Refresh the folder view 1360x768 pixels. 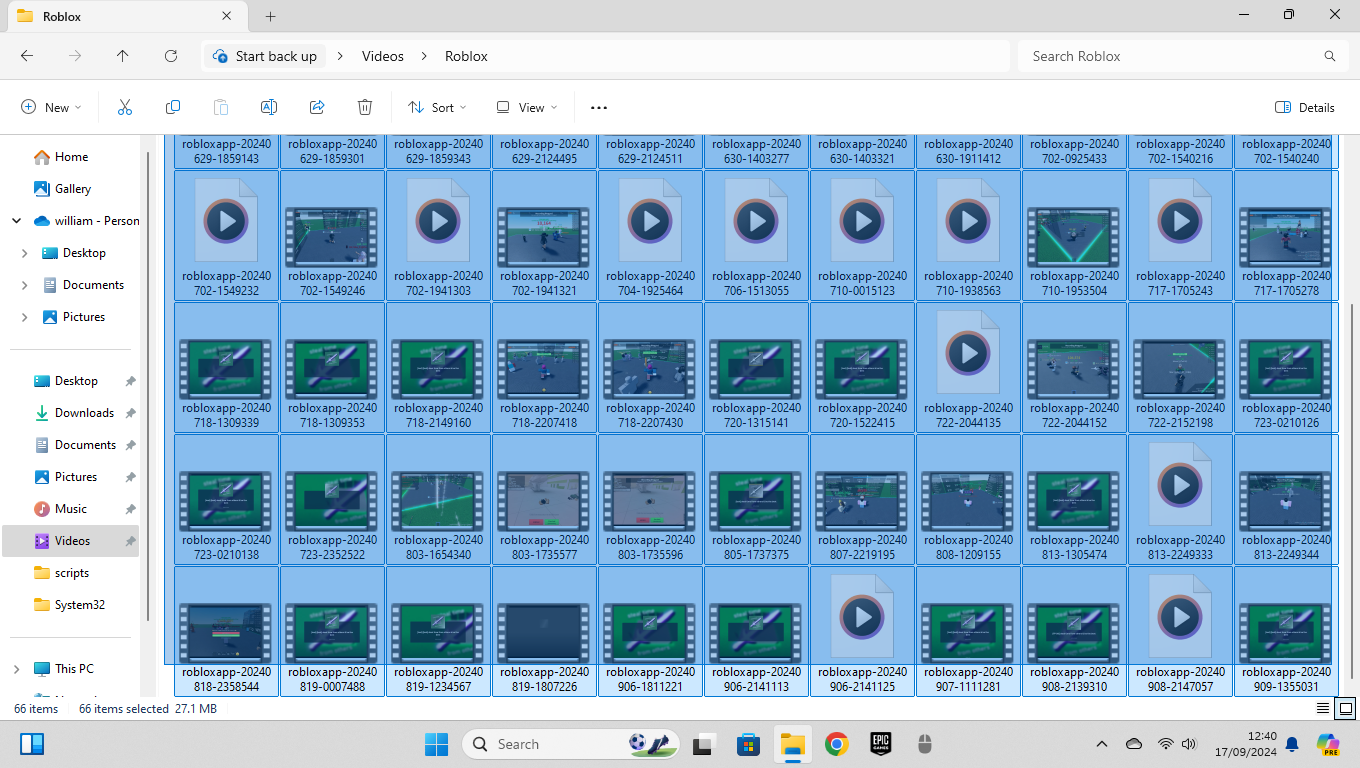tap(171, 56)
